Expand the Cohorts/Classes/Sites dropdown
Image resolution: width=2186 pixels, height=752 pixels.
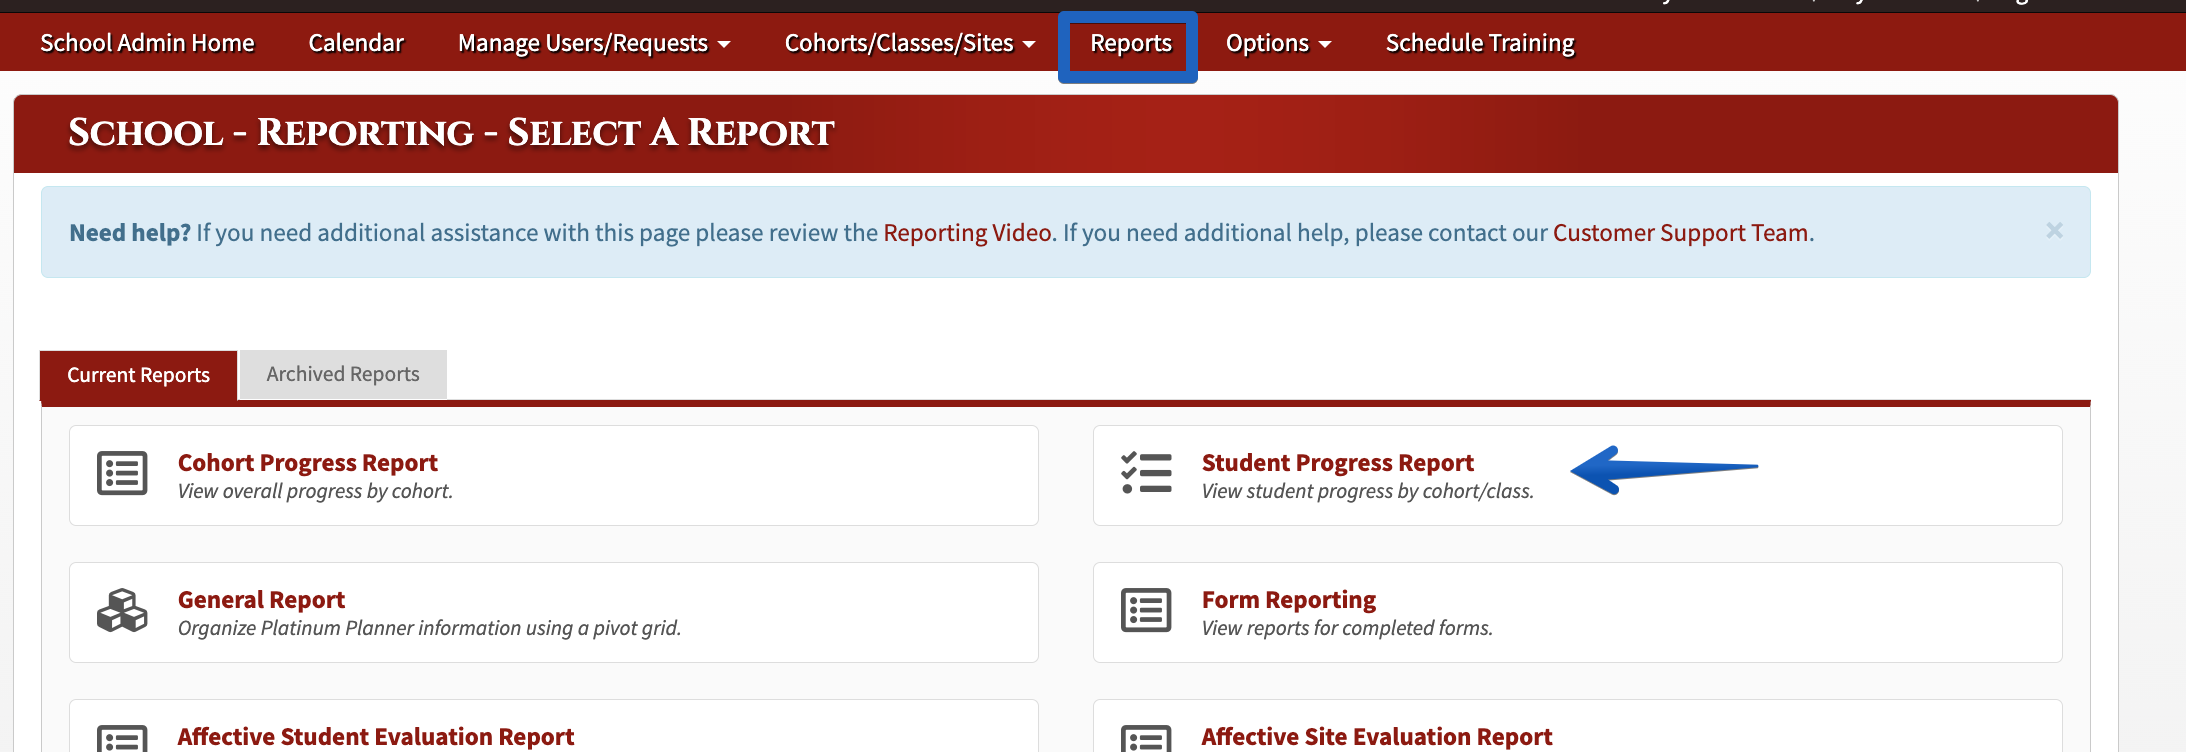[x=910, y=43]
